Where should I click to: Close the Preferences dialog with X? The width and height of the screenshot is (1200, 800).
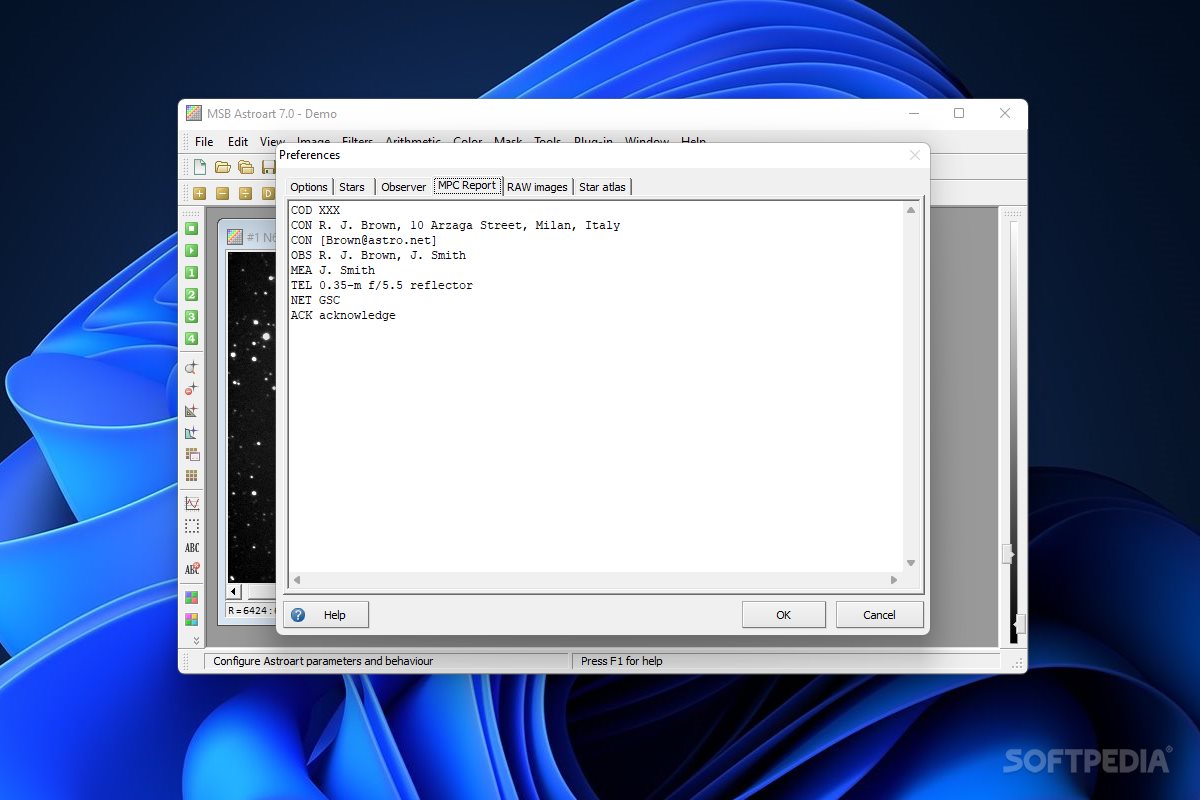tap(914, 155)
